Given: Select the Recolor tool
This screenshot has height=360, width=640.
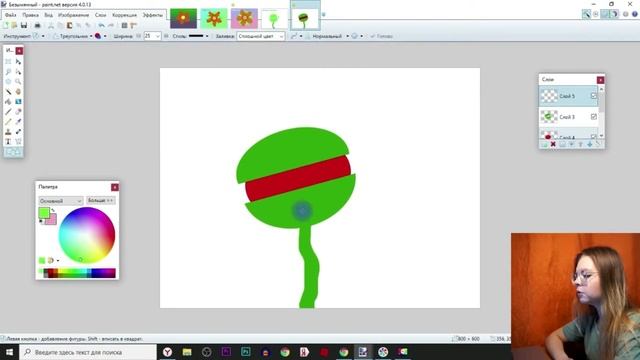Looking at the screenshot, I should click(x=18, y=132).
